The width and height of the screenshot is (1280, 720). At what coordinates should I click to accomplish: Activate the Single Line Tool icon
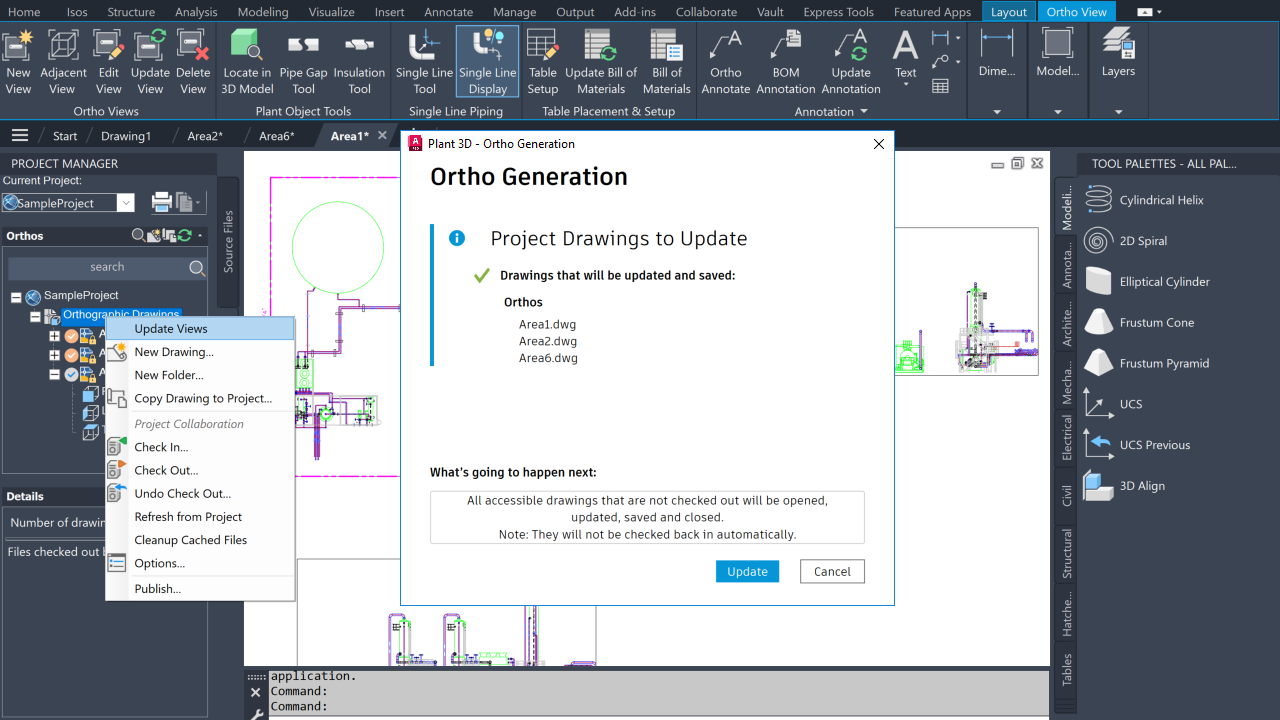coord(424,62)
